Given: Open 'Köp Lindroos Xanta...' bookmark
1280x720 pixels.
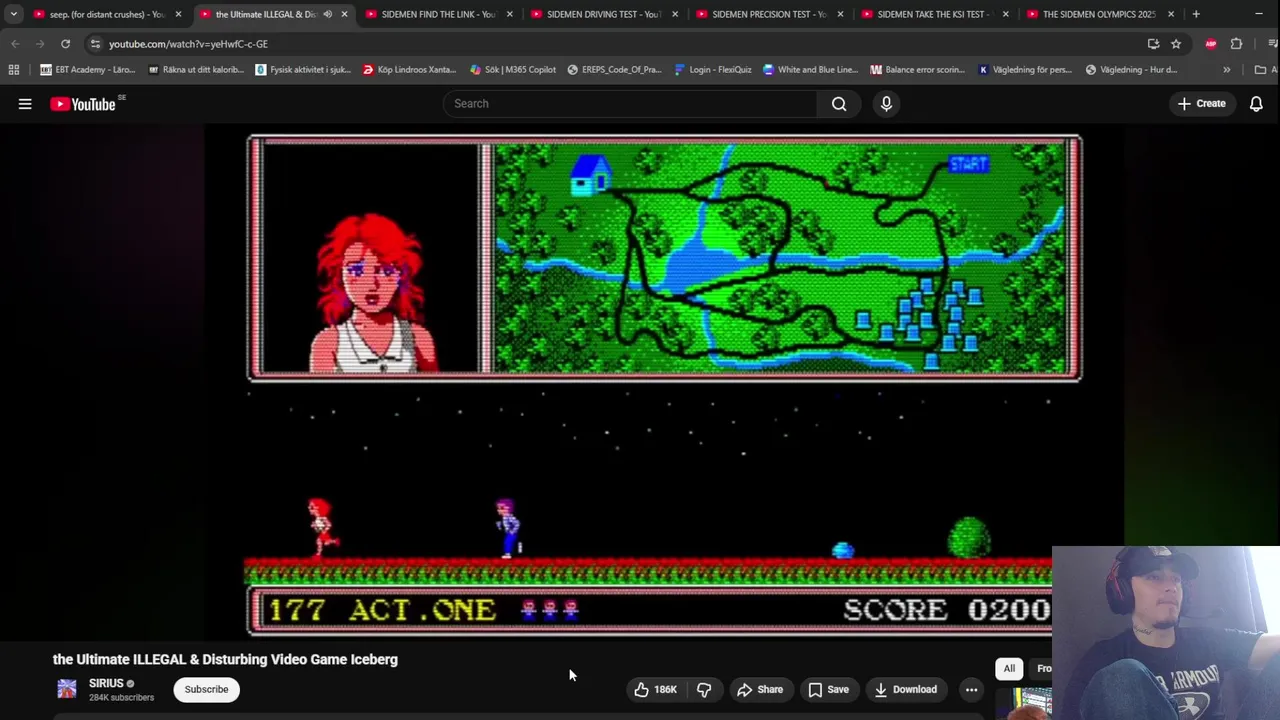Looking at the screenshot, I should click(409, 70).
